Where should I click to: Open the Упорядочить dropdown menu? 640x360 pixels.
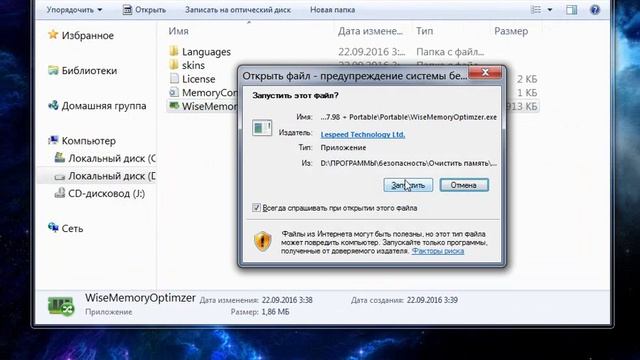[74, 10]
